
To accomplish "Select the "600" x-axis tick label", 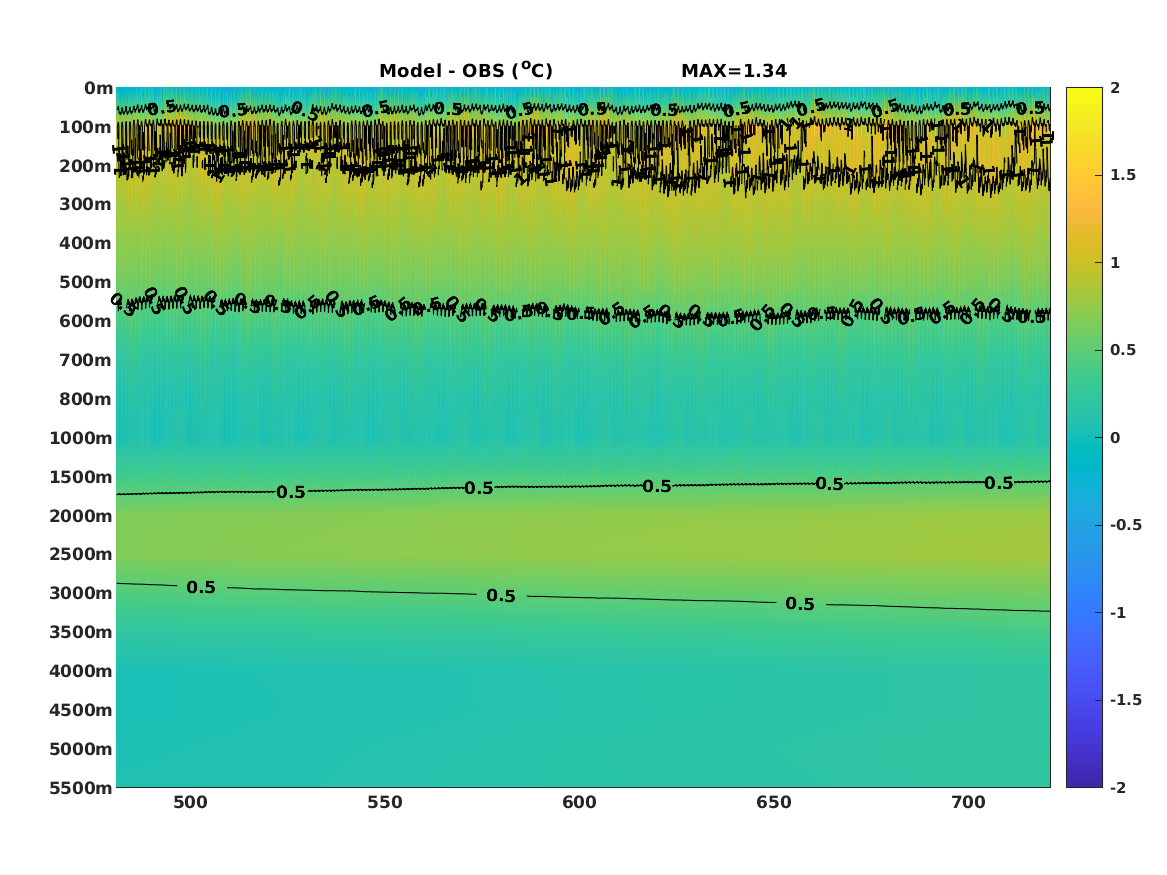I will point(579,802).
